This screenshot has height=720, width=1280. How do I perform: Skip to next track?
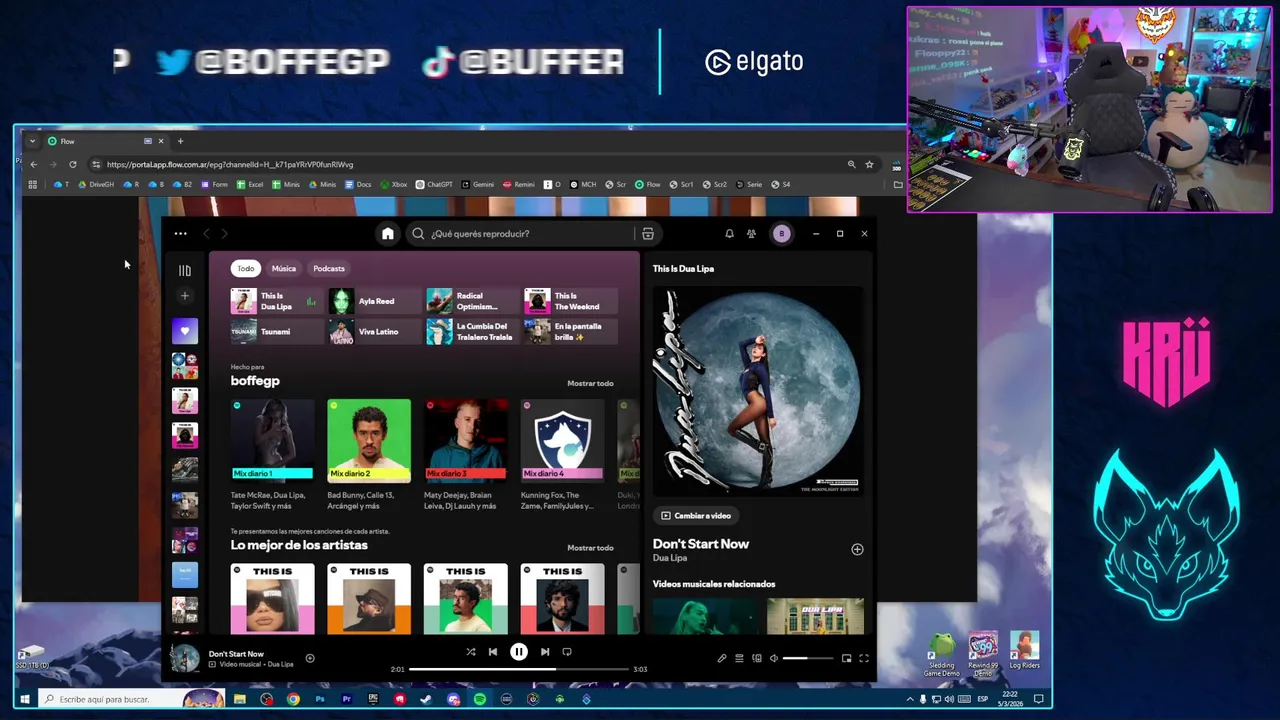[x=545, y=652]
